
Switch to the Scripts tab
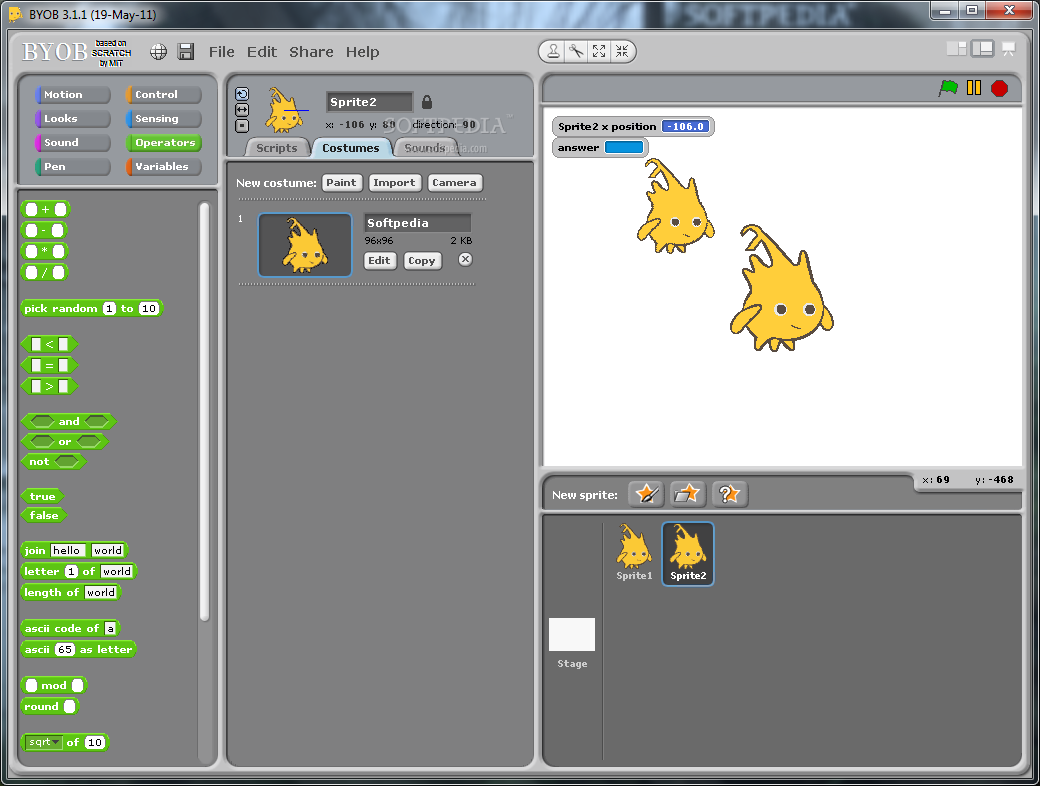coord(277,148)
